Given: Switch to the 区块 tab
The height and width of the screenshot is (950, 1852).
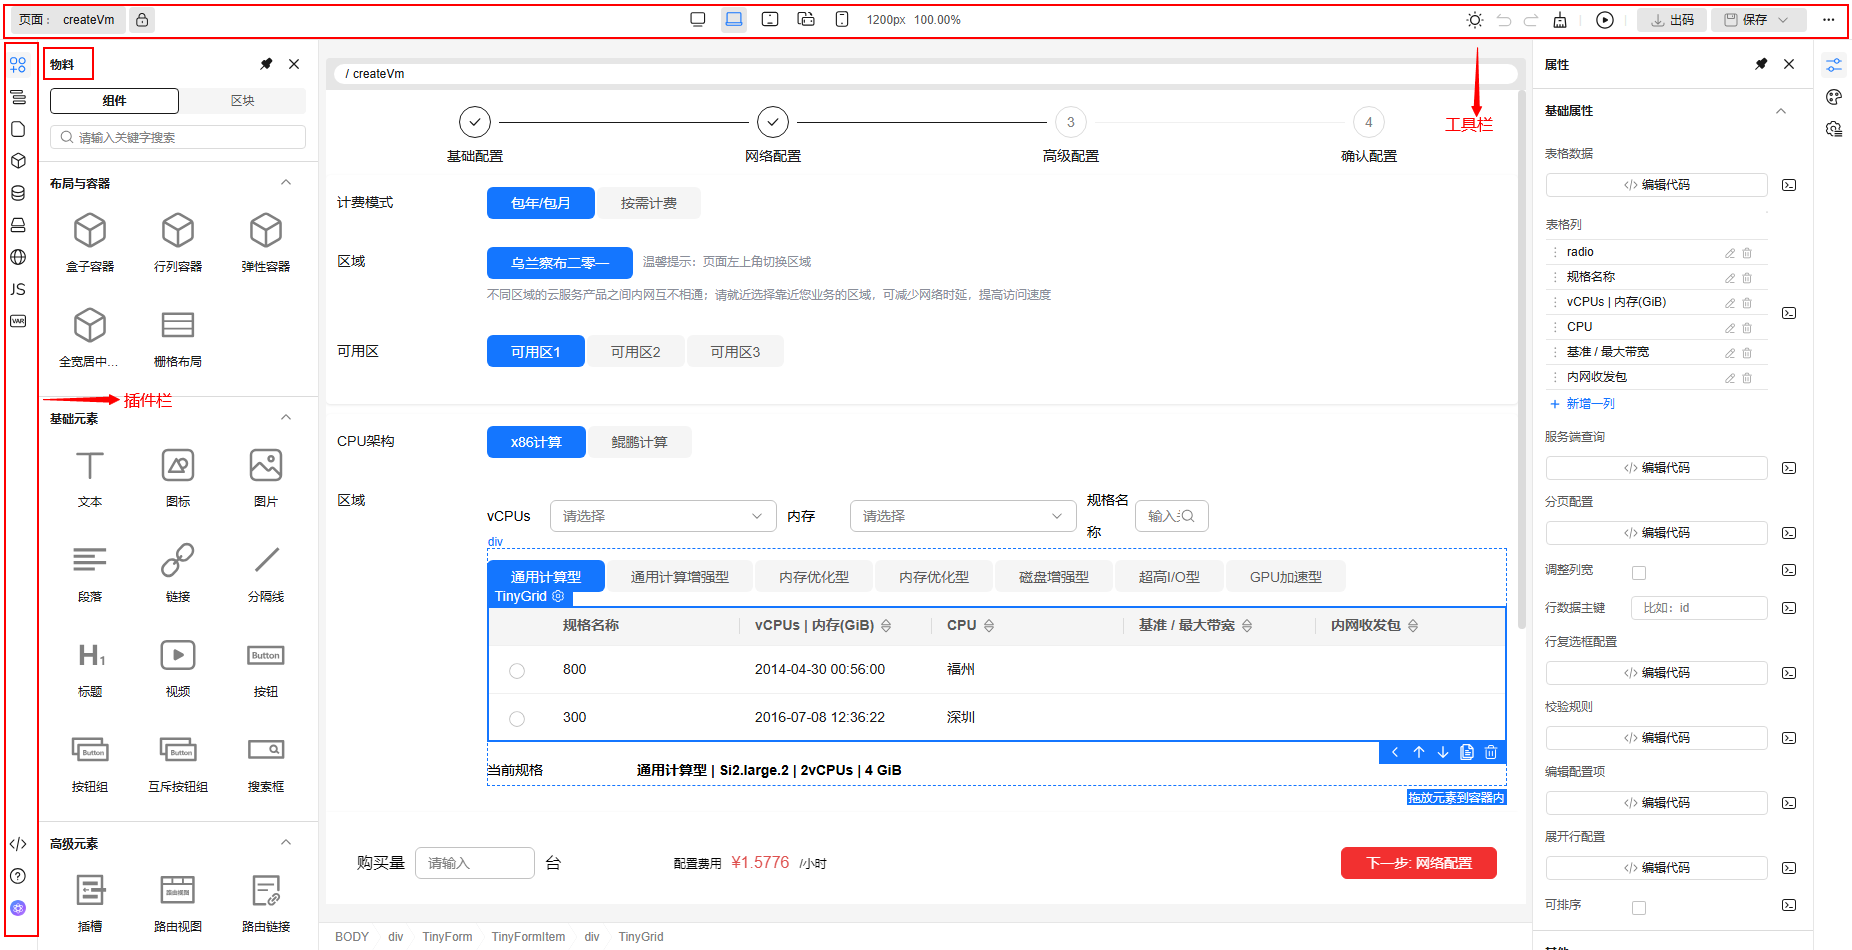Looking at the screenshot, I should [x=242, y=101].
